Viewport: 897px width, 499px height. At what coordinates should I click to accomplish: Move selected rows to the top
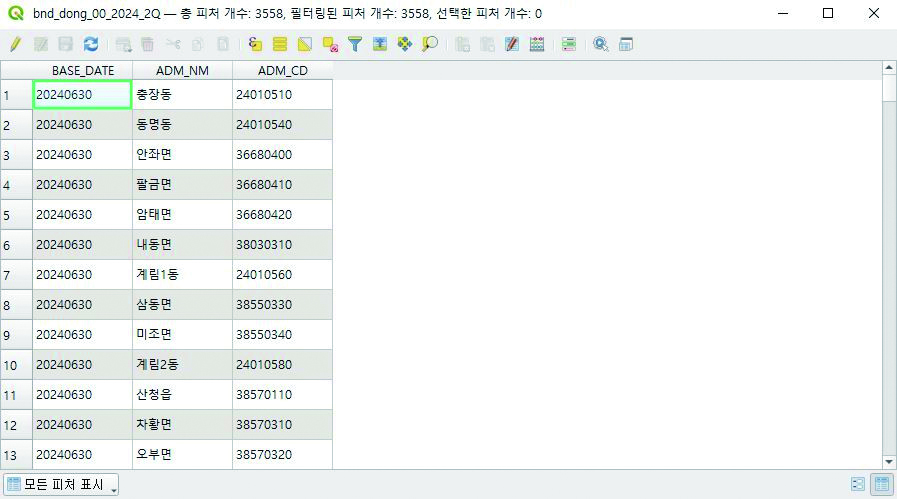tap(380, 44)
